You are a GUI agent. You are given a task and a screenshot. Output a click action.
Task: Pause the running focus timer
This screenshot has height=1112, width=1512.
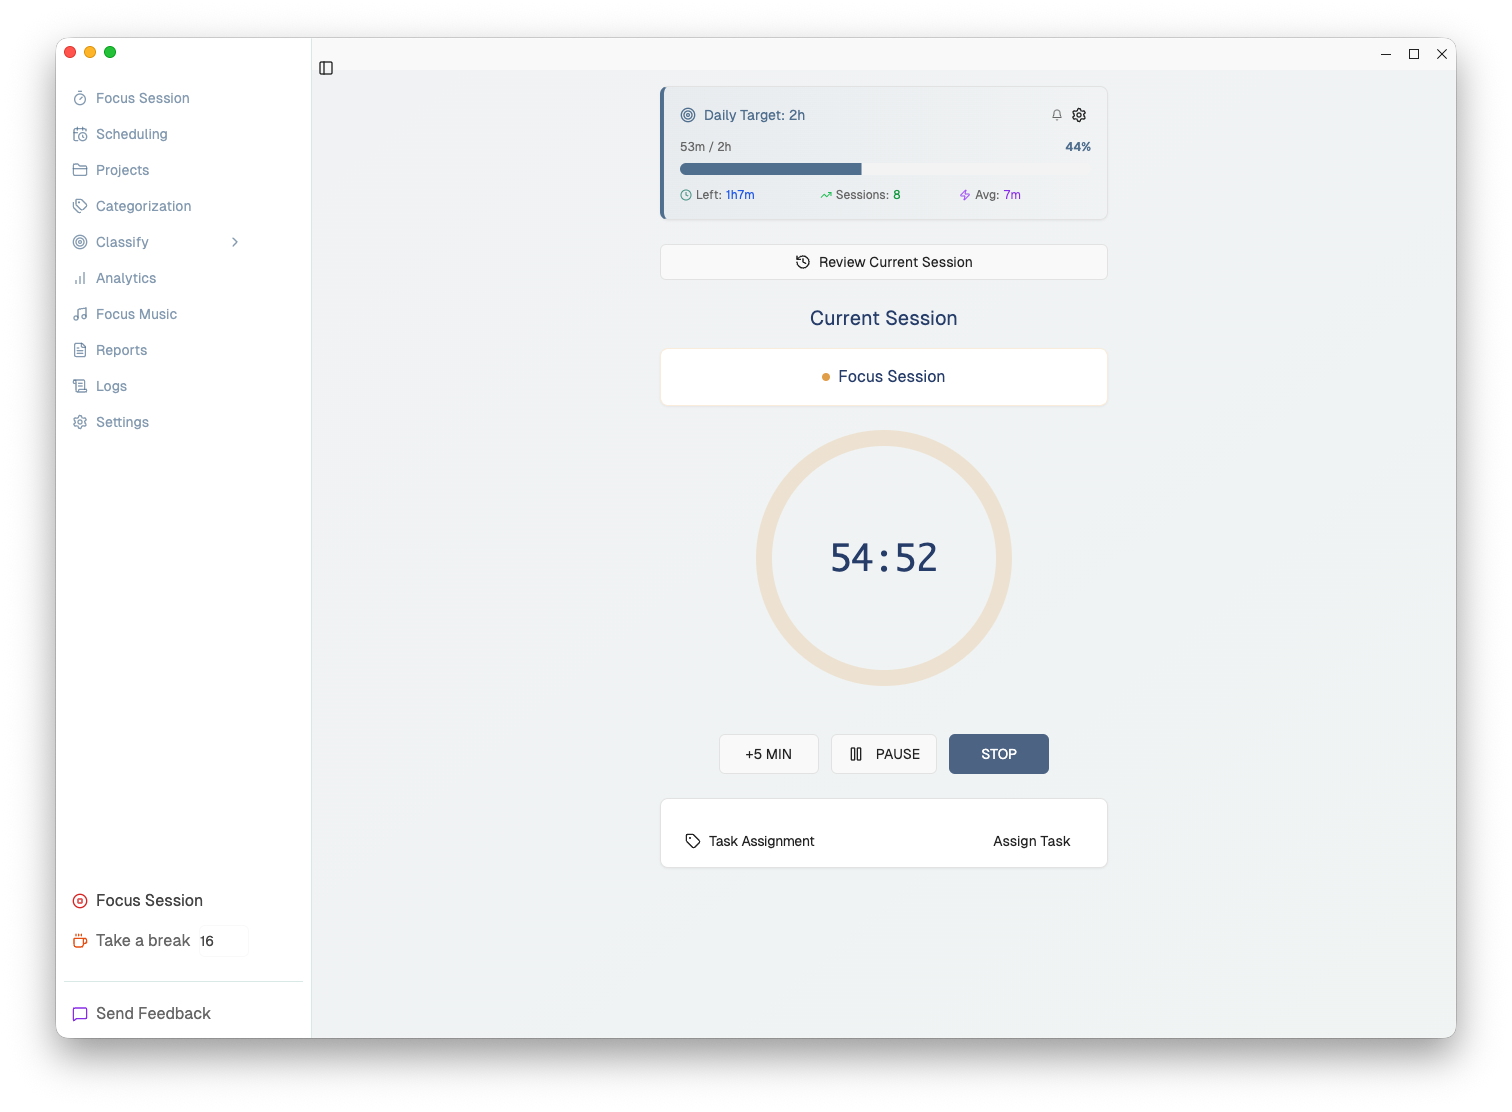click(x=884, y=754)
